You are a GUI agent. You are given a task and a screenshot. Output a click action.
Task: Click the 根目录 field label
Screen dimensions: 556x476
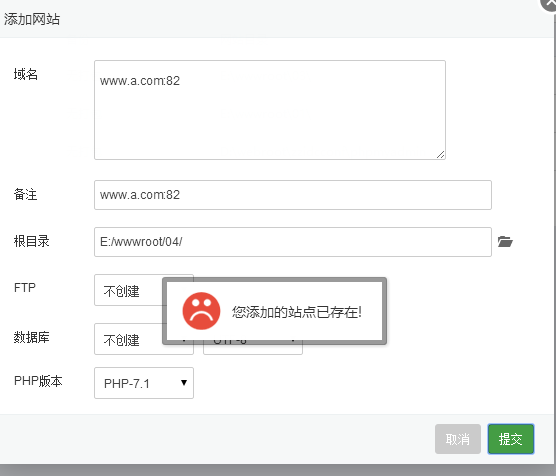point(32,241)
